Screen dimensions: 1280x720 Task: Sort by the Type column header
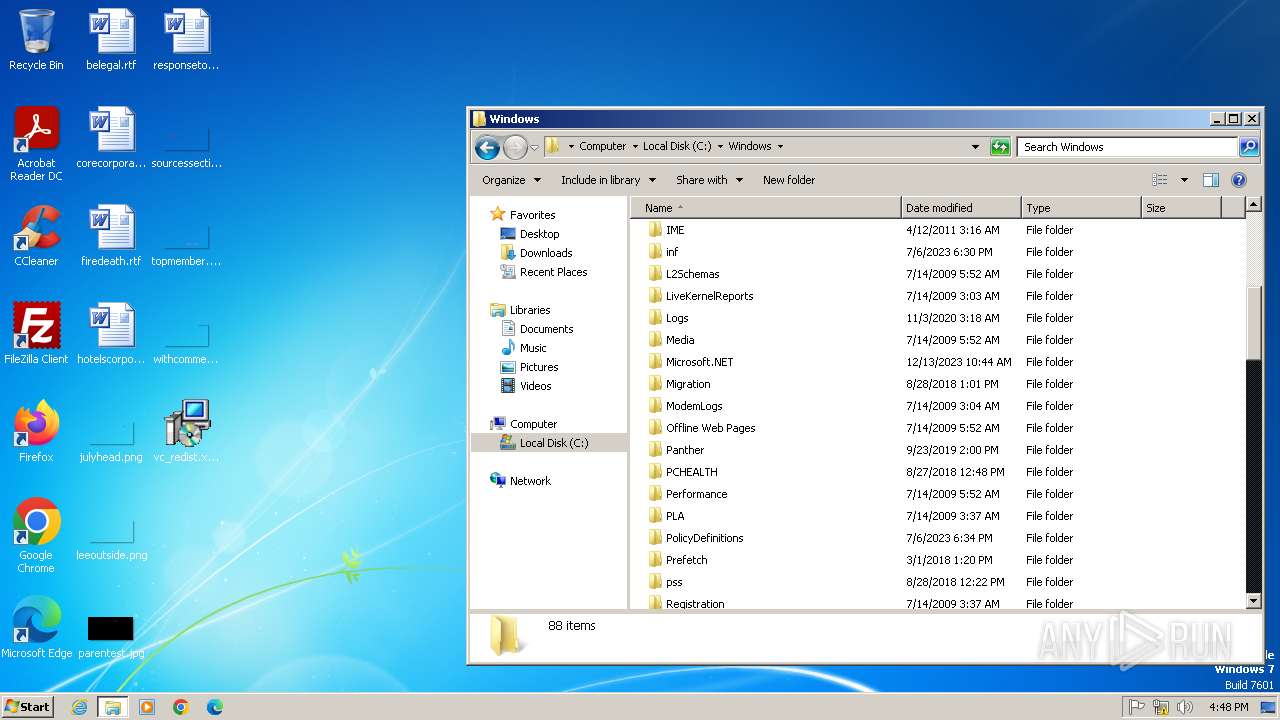pos(1081,208)
